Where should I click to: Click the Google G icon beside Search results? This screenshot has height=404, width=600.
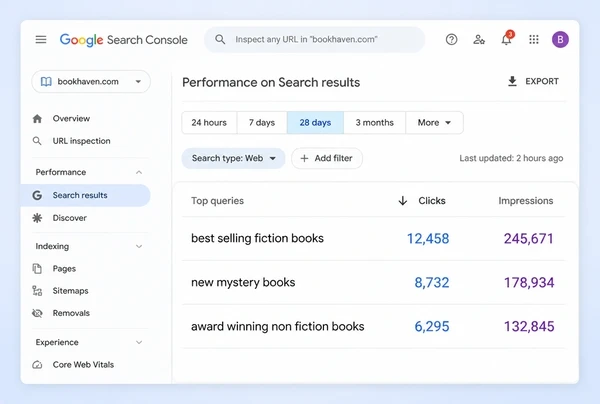coord(37,195)
